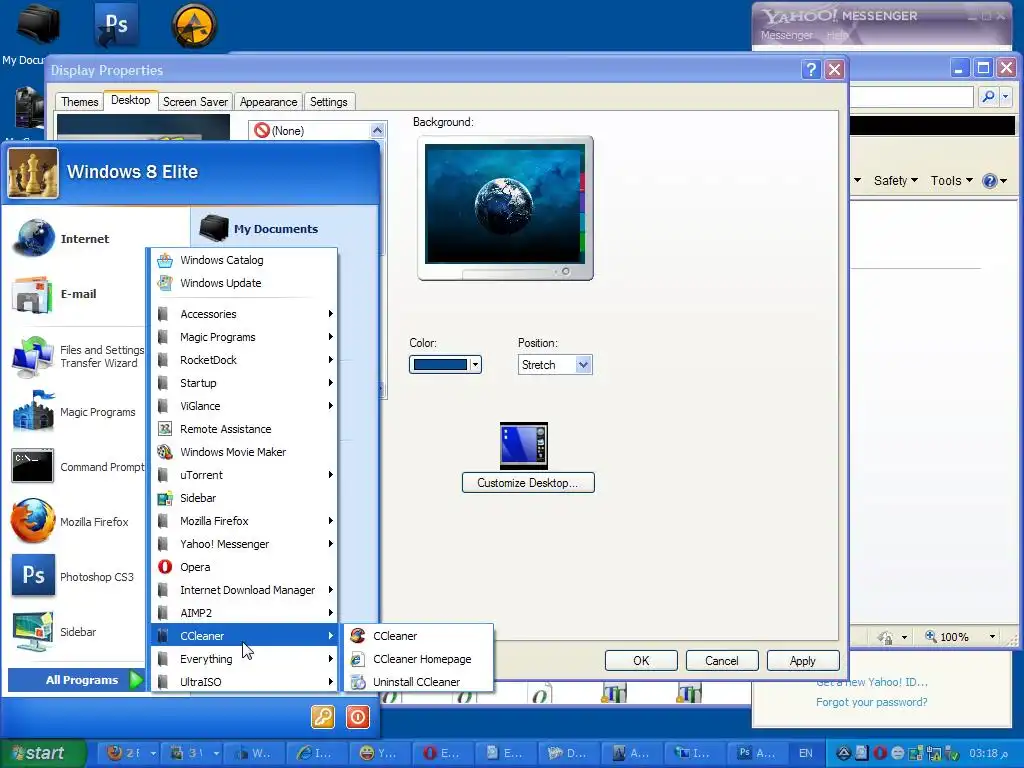This screenshot has height=768, width=1024.
Task: Expand uTorrent submenu
Action: click(244, 475)
